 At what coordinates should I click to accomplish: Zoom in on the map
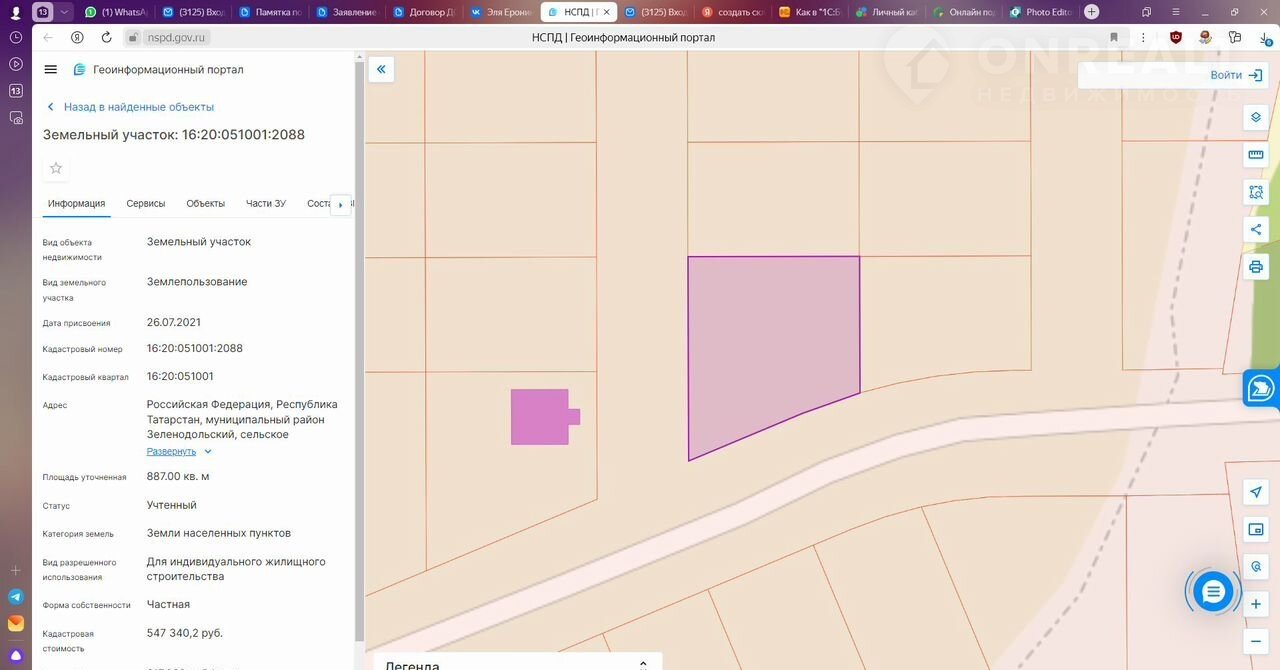tap(1256, 604)
